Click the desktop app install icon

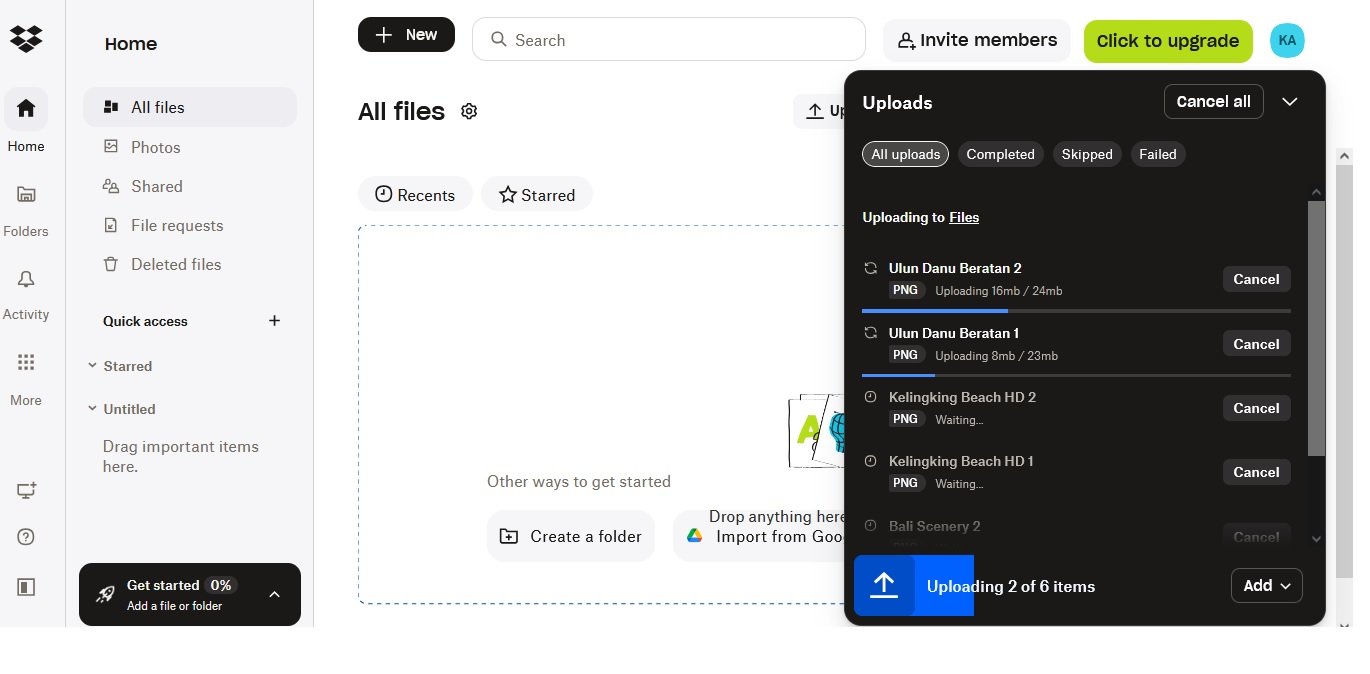click(x=26, y=491)
